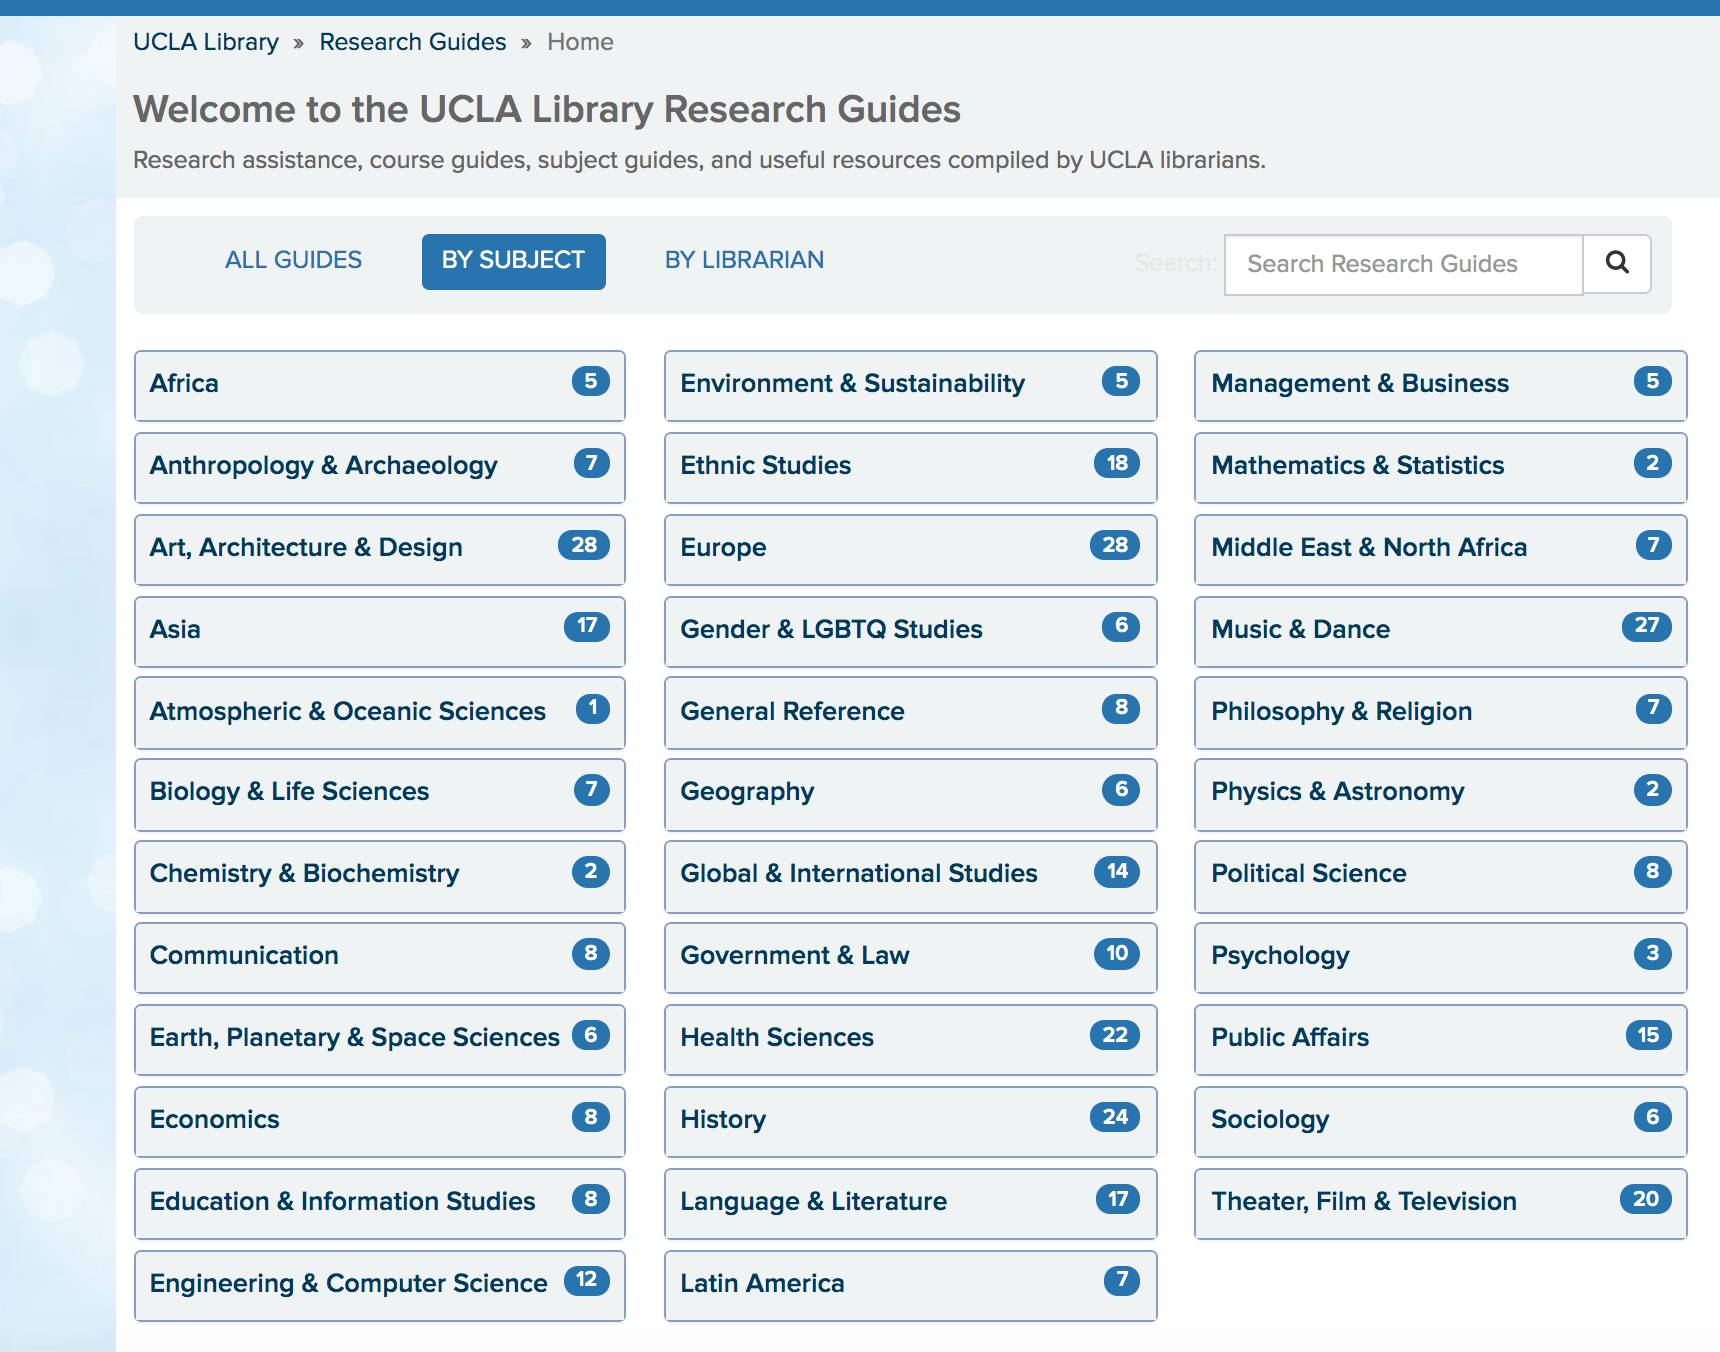Click the 22 count badge for Health Sciences
The width and height of the screenshot is (1720, 1352).
coord(1114,1035)
